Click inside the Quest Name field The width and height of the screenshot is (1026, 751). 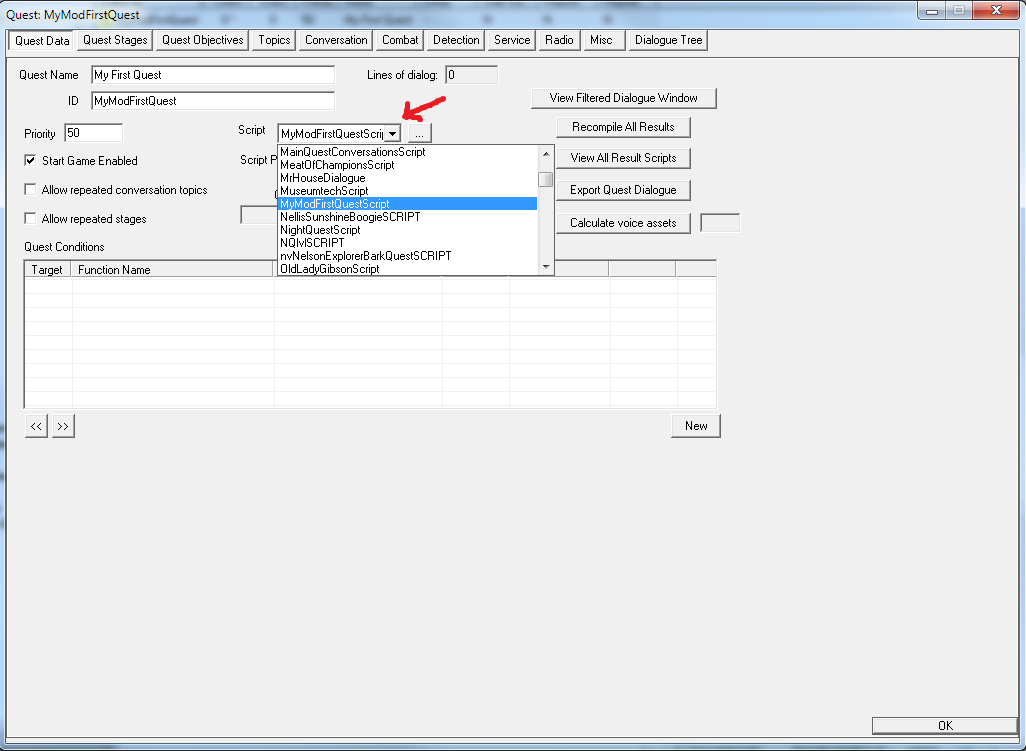(212, 74)
